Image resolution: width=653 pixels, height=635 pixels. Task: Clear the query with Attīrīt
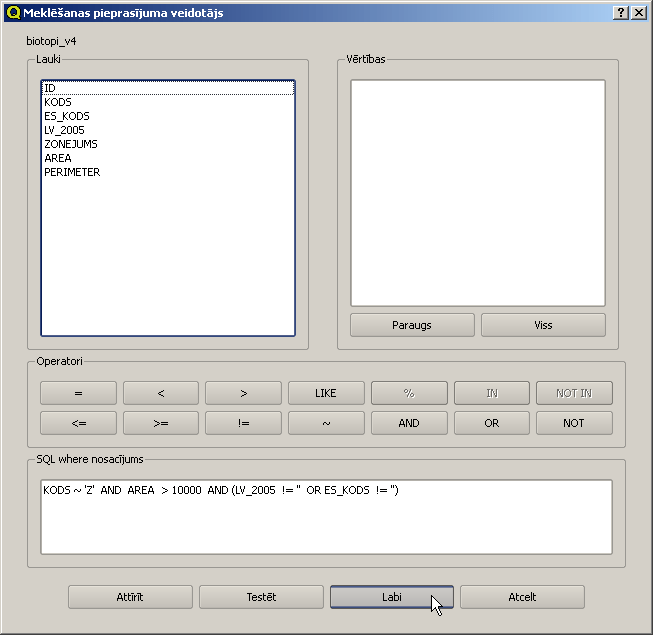pyautogui.click(x=130, y=597)
